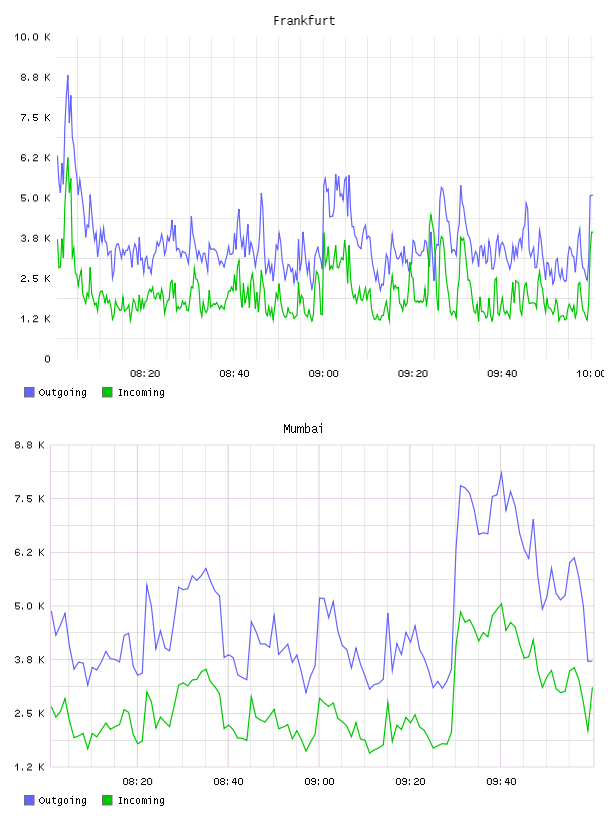
Task: Click the Frankfurt Outgoing legend label
Action: [62, 392]
